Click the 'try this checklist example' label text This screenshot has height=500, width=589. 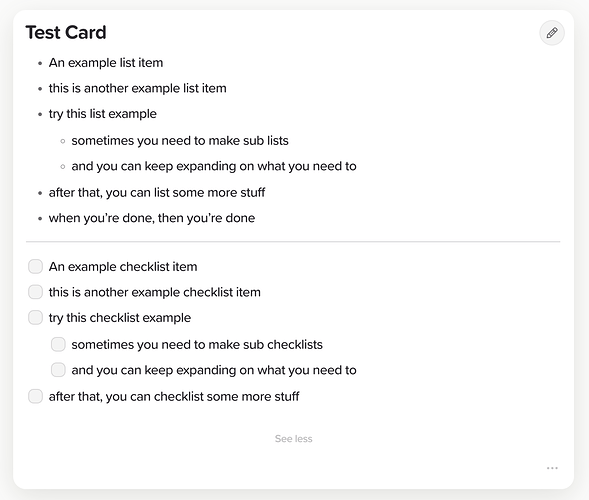pyautogui.click(x=120, y=318)
